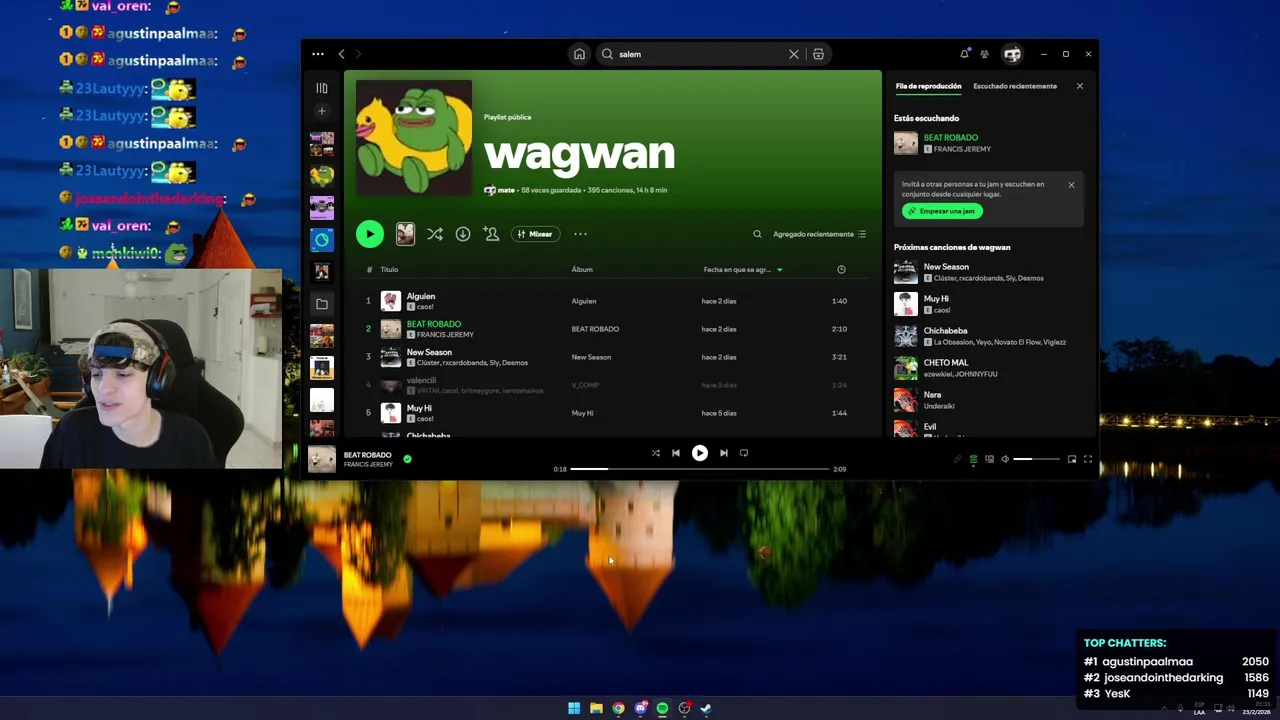The height and width of the screenshot is (720, 1280).
Task: Toggle shuffle in the player bar
Action: click(655, 453)
